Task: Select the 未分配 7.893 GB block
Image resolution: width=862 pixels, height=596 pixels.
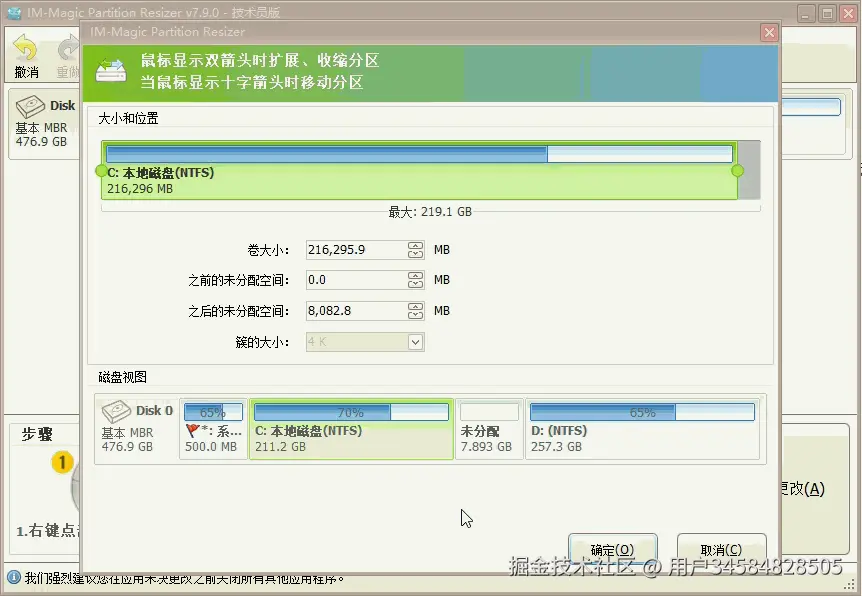Action: [x=489, y=429]
